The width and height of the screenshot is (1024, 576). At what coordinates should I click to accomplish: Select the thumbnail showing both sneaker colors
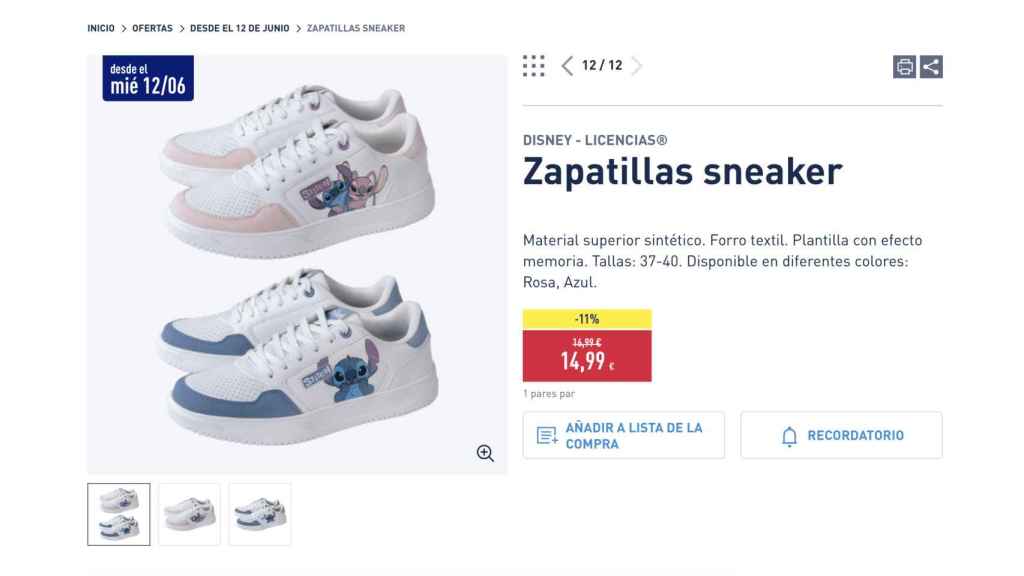point(119,514)
